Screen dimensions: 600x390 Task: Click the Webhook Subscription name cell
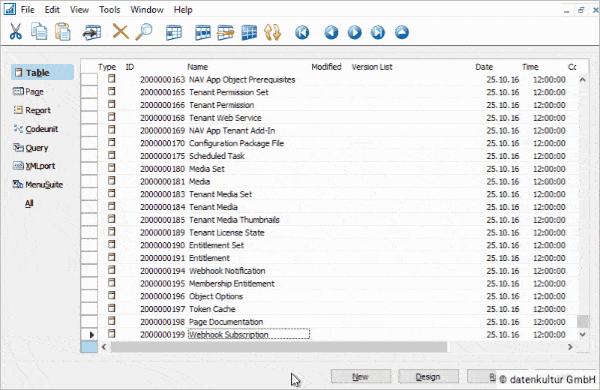coord(249,335)
